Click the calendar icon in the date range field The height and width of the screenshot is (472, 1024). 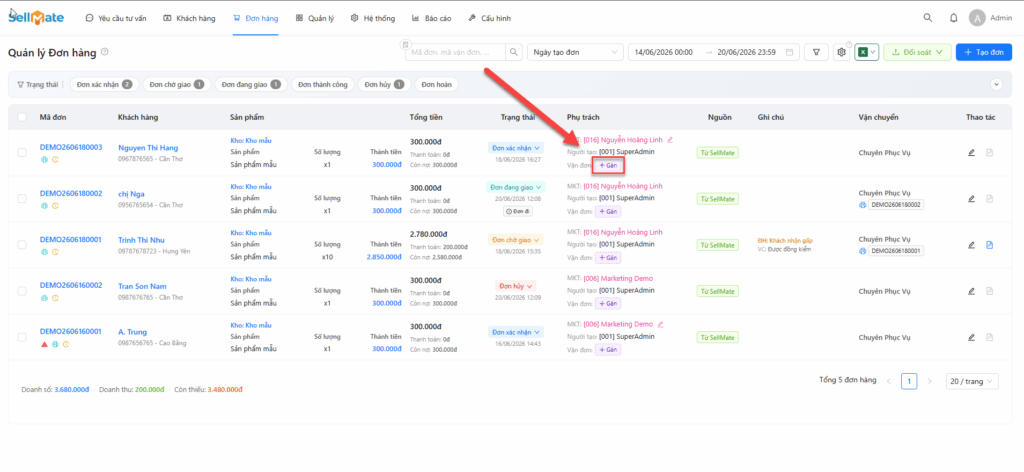coord(790,52)
